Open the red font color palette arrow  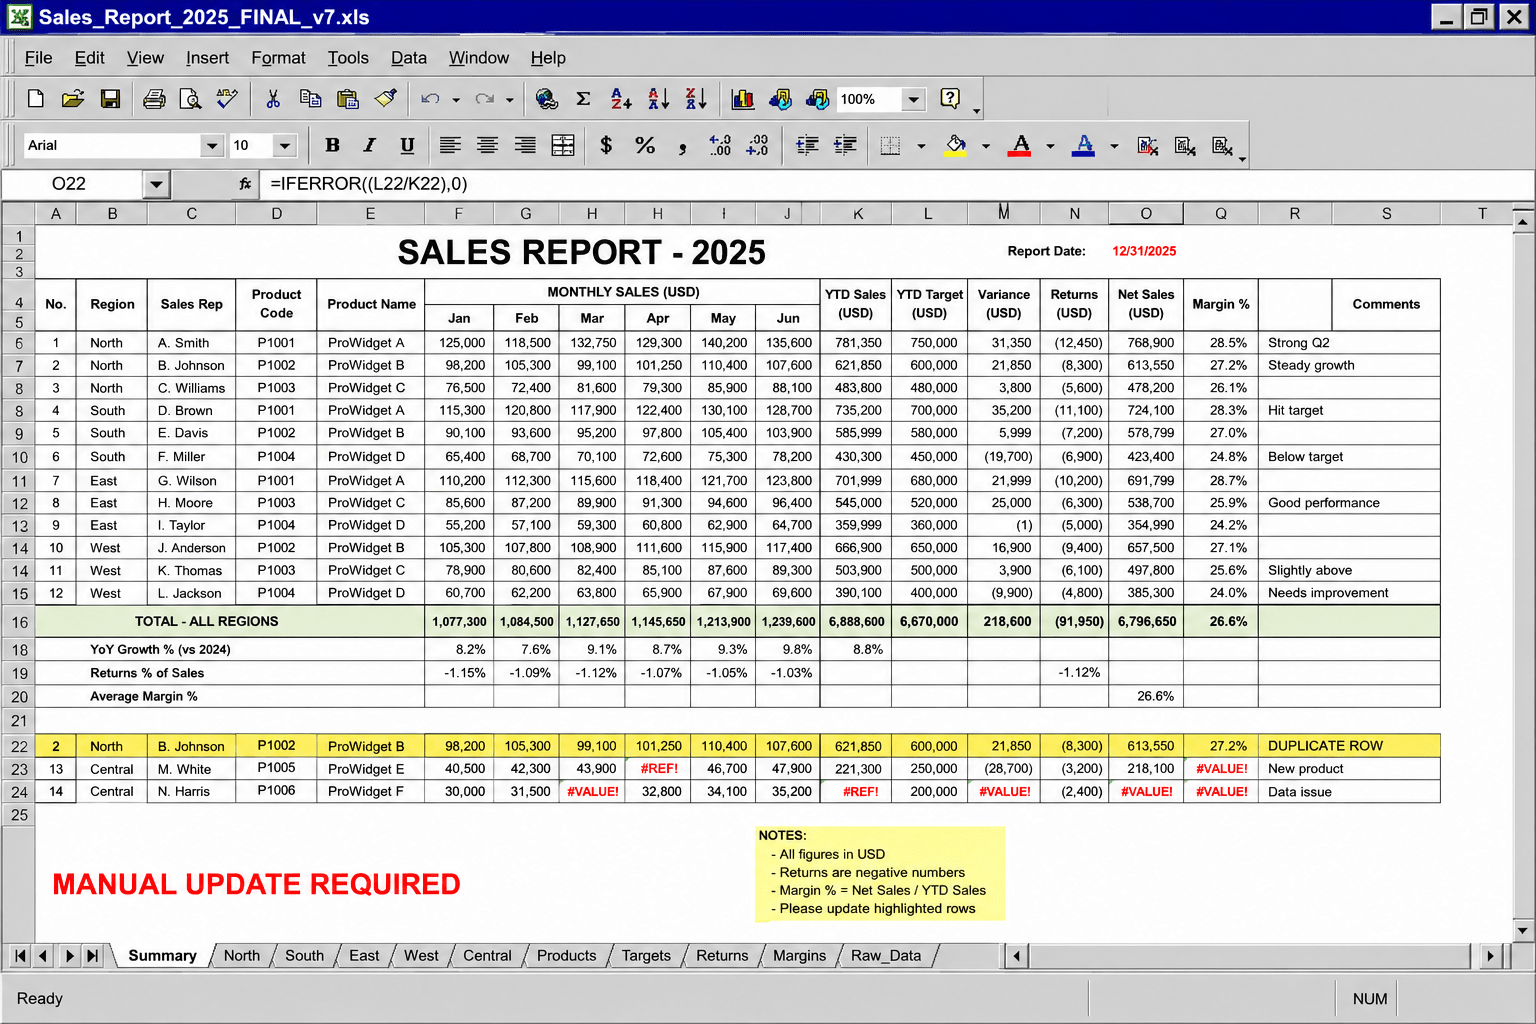[1050, 146]
